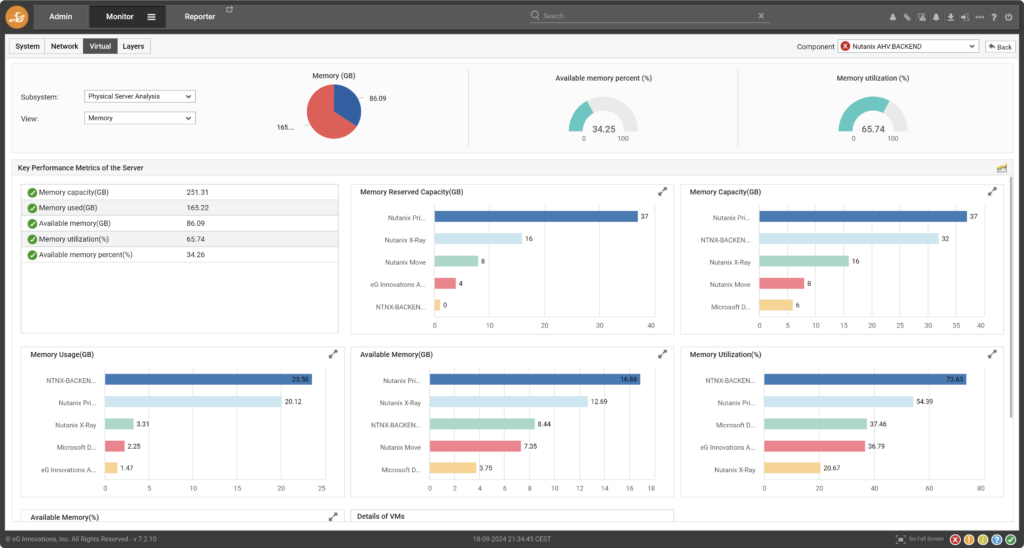Click the NTNX-BACKEN bar valued 32 in Memory Capacity
This screenshot has height=548, width=1024.
[849, 238]
